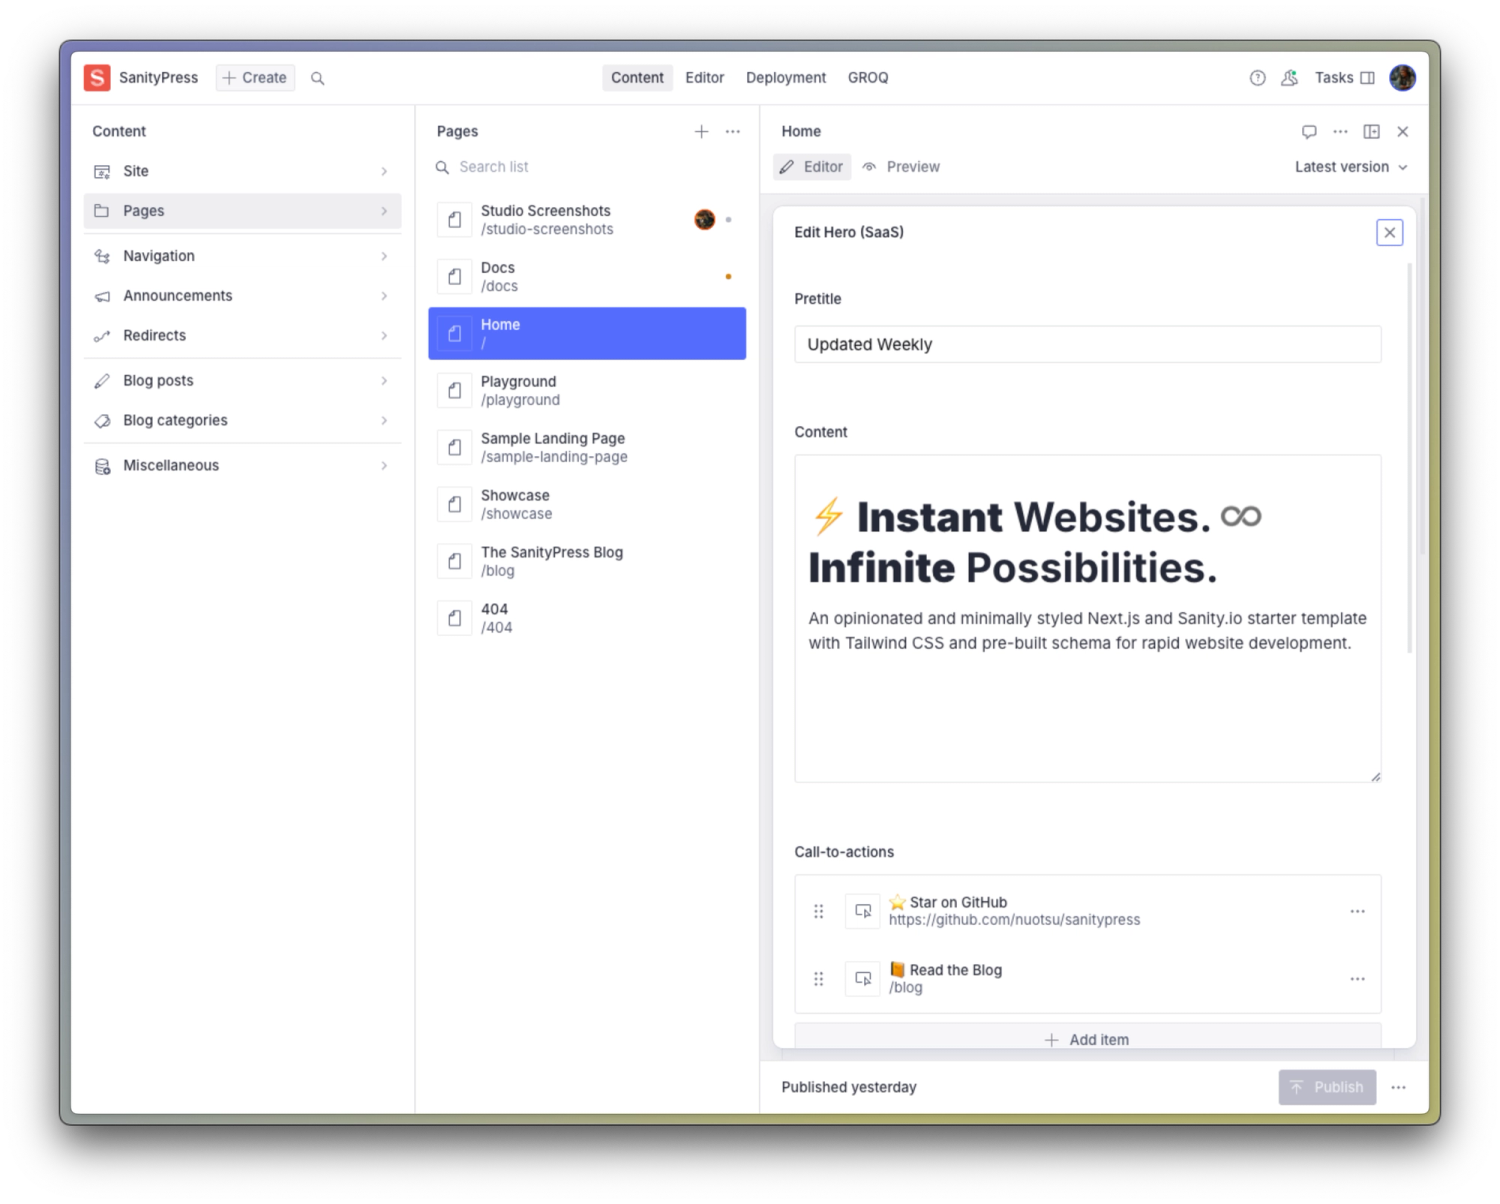Image resolution: width=1500 pixels, height=1204 pixels.
Task: Add a new page with plus icon
Action: (x=701, y=132)
